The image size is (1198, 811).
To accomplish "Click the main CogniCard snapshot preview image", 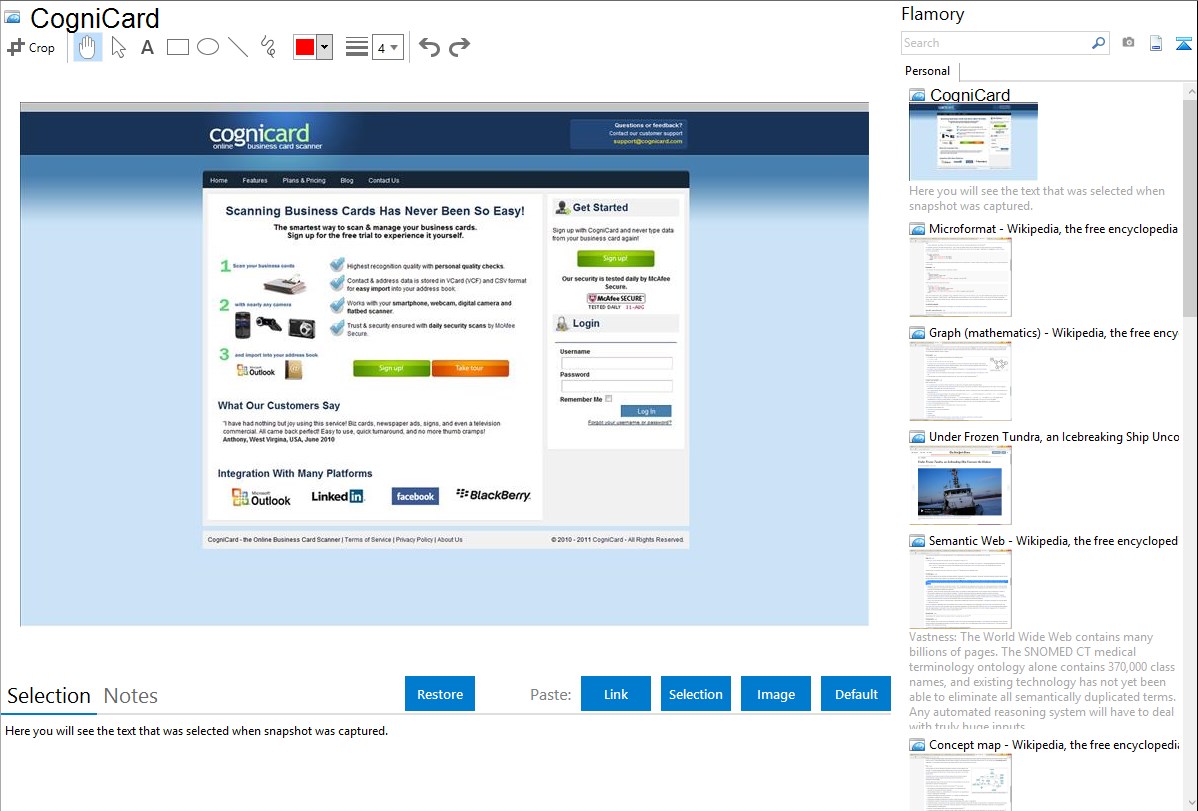I will tap(445, 364).
